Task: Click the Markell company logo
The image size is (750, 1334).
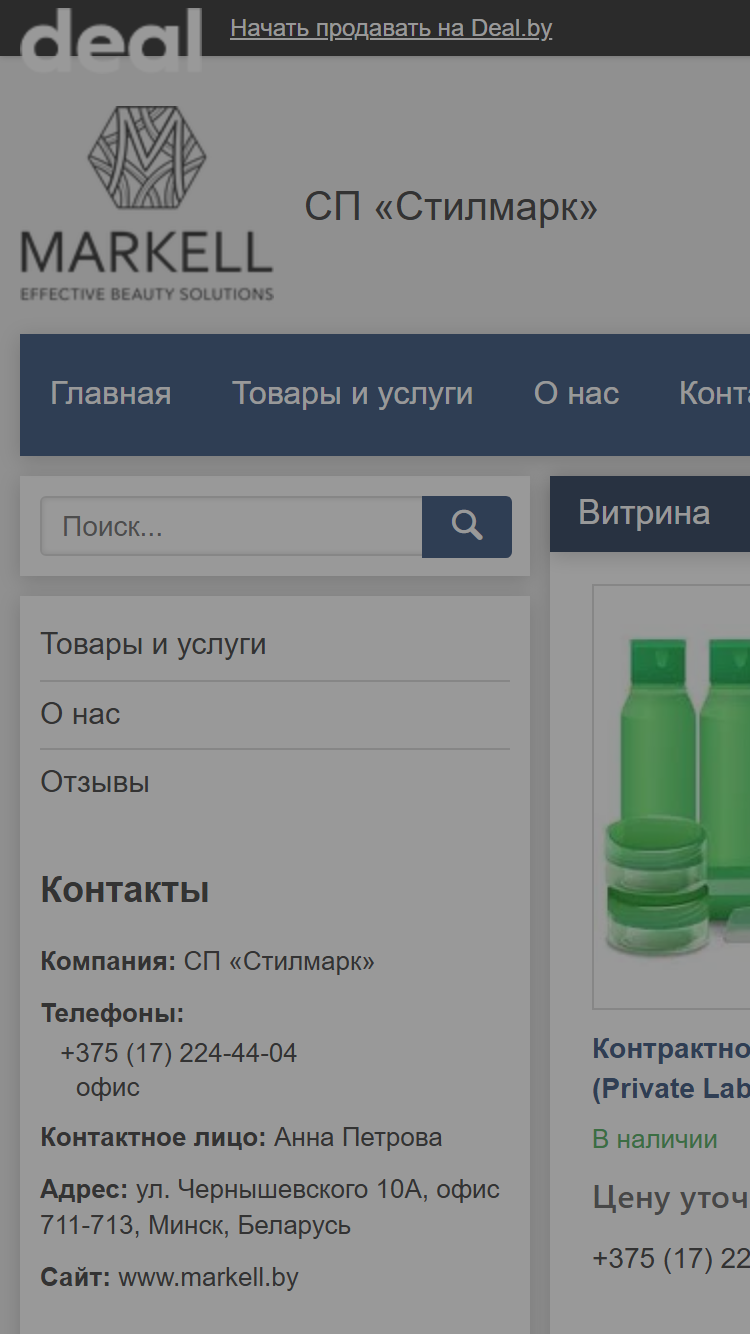Action: [147, 203]
